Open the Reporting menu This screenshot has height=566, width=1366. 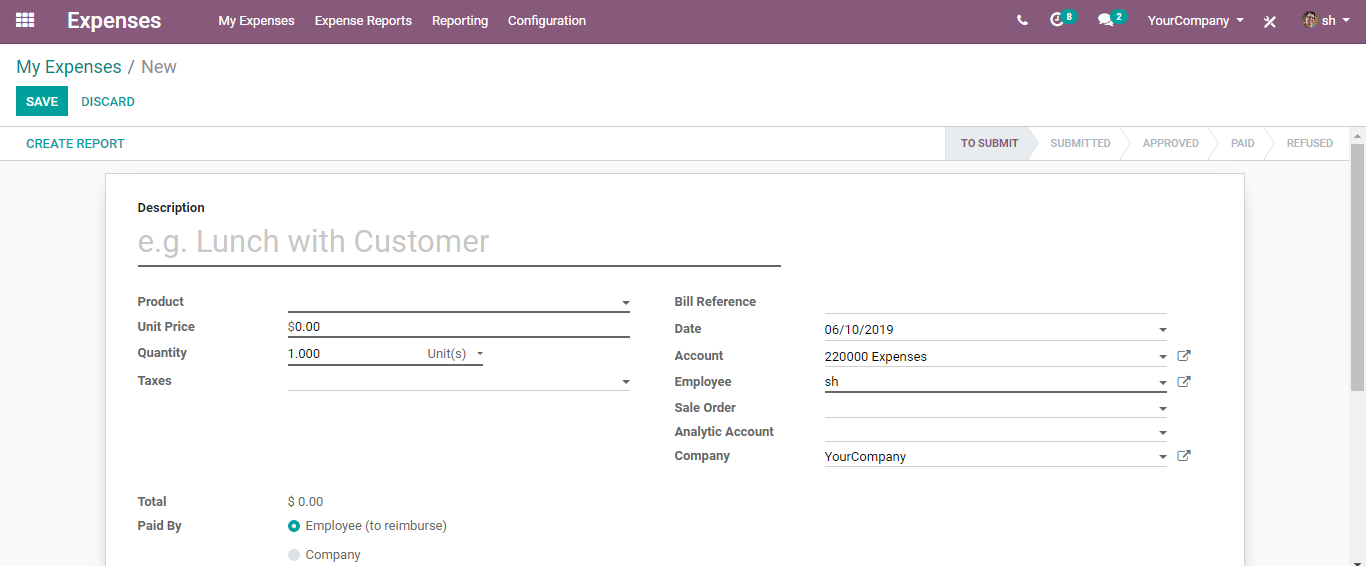point(460,21)
